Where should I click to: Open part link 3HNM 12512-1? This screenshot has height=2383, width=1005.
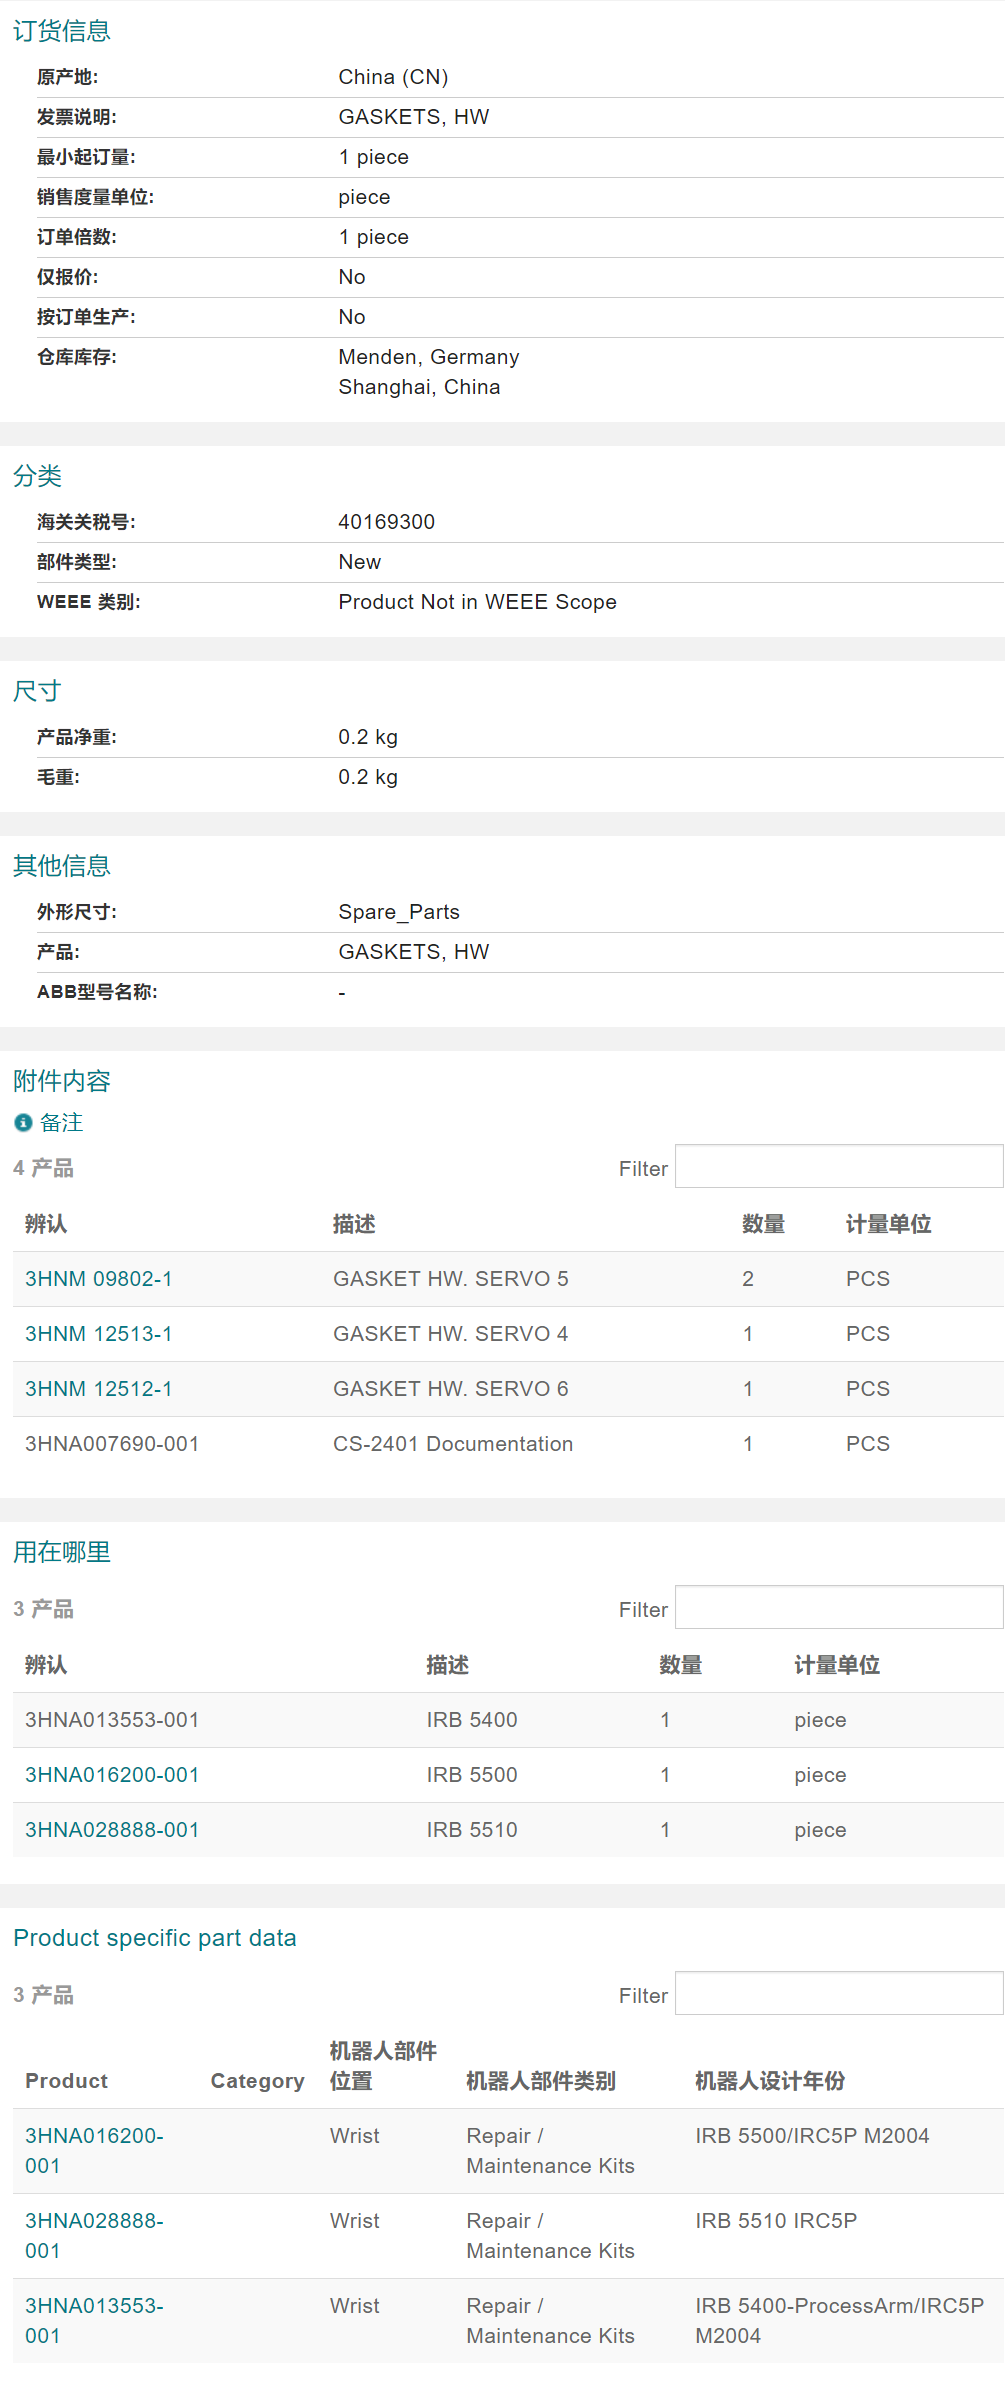[98, 1389]
